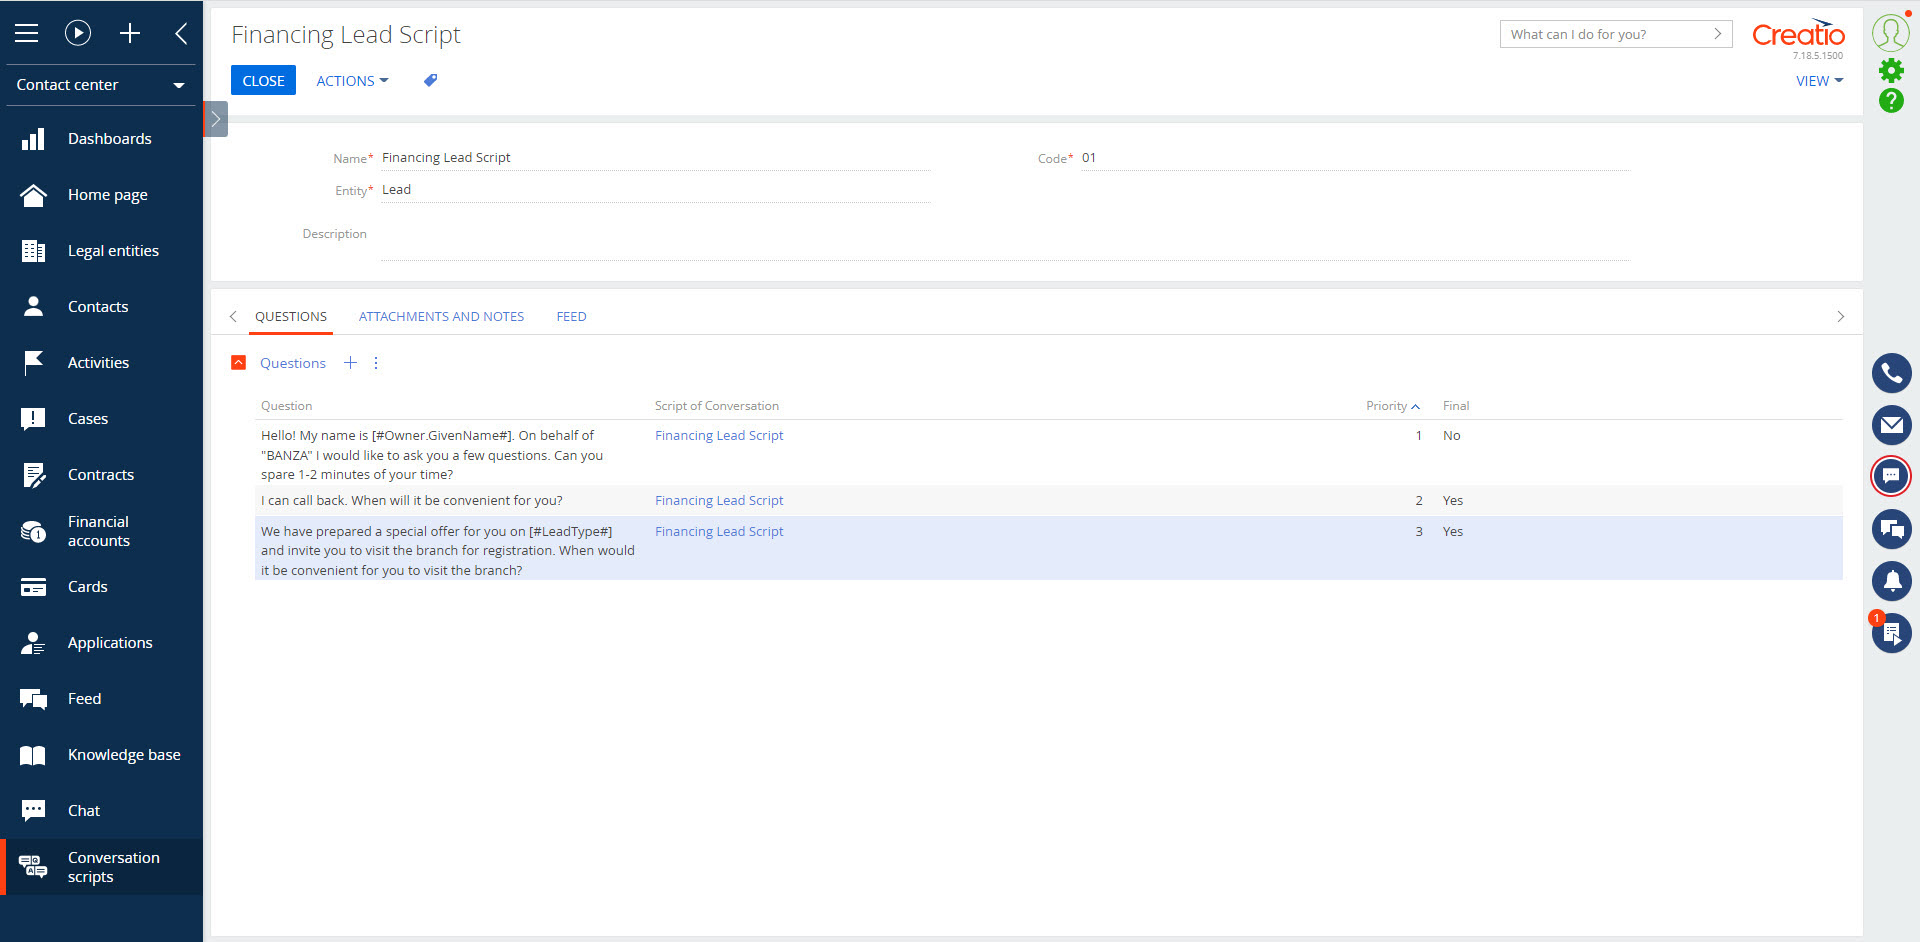Click the Question column header
Viewport: 1920px width, 942px height.
[286, 406]
